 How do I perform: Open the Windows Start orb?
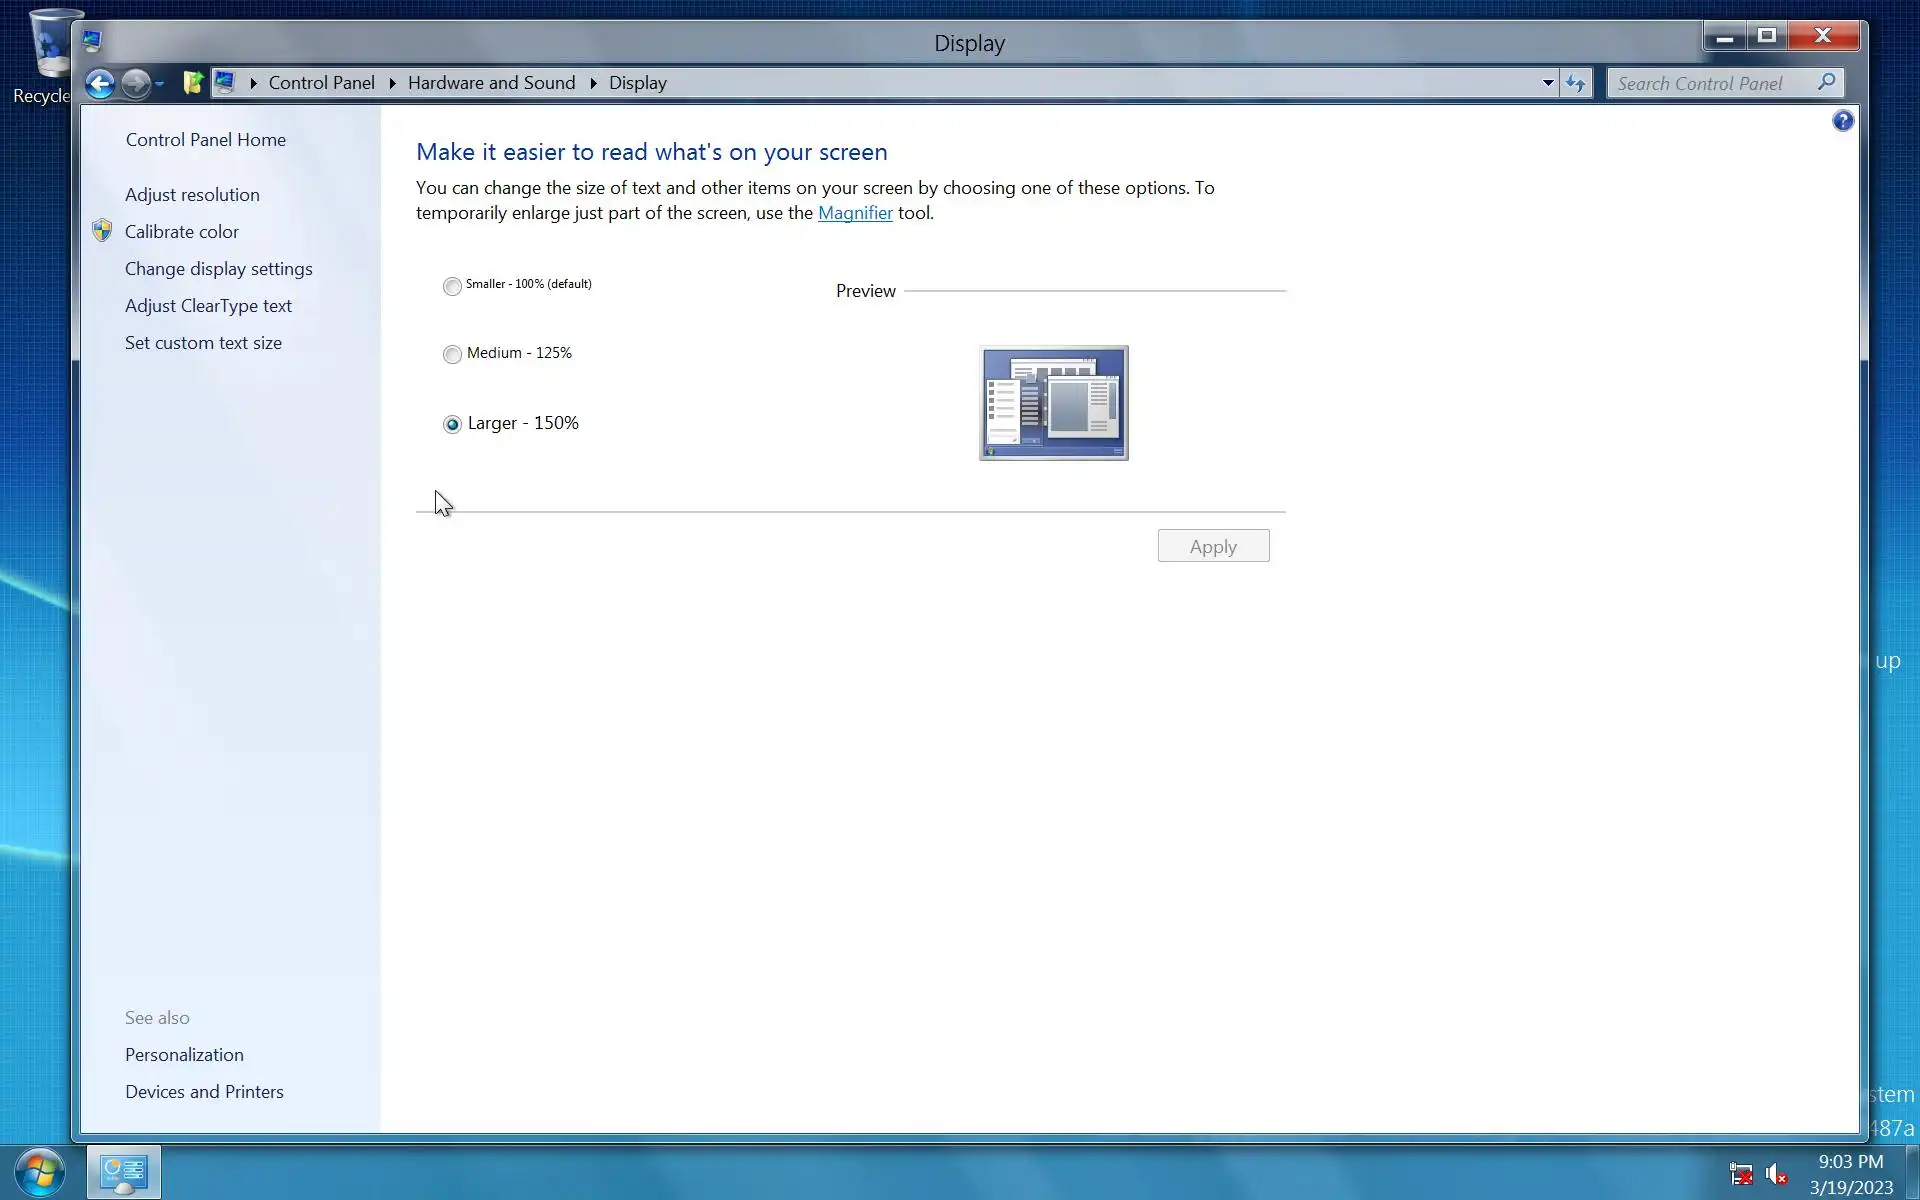click(x=40, y=1171)
